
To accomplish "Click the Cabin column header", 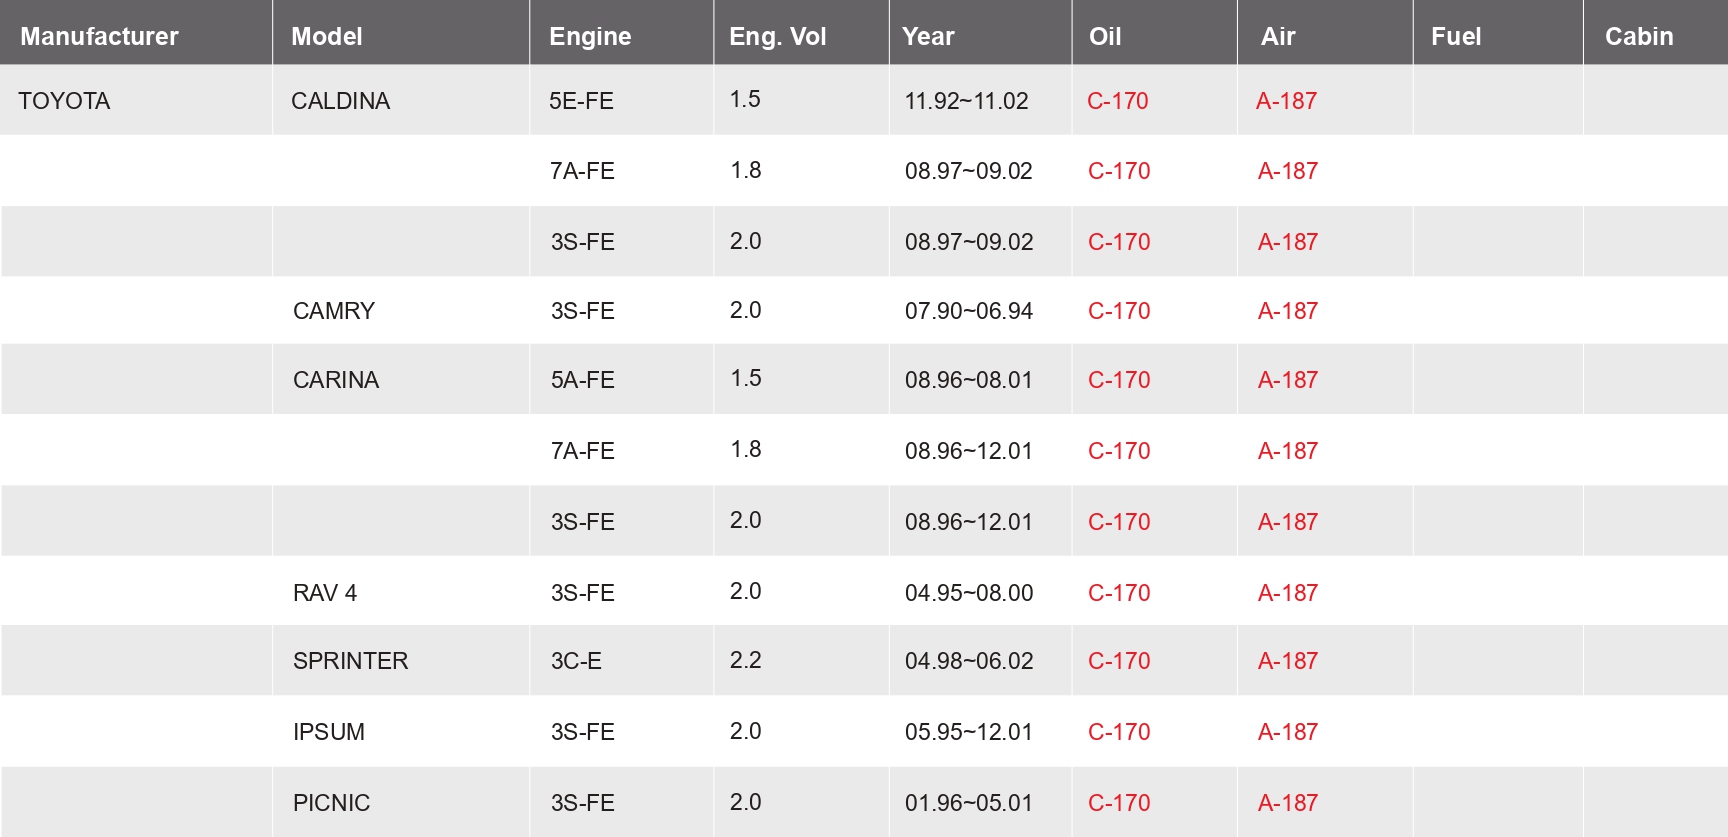I will pyautogui.click(x=1639, y=37).
